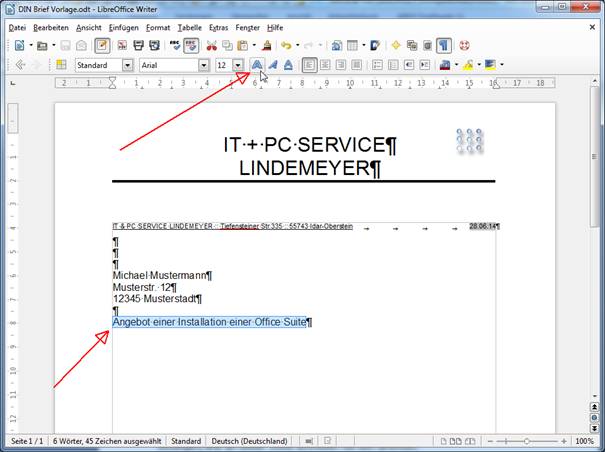Export directly as PDF icon
605x452 pixels.
(x=122, y=46)
